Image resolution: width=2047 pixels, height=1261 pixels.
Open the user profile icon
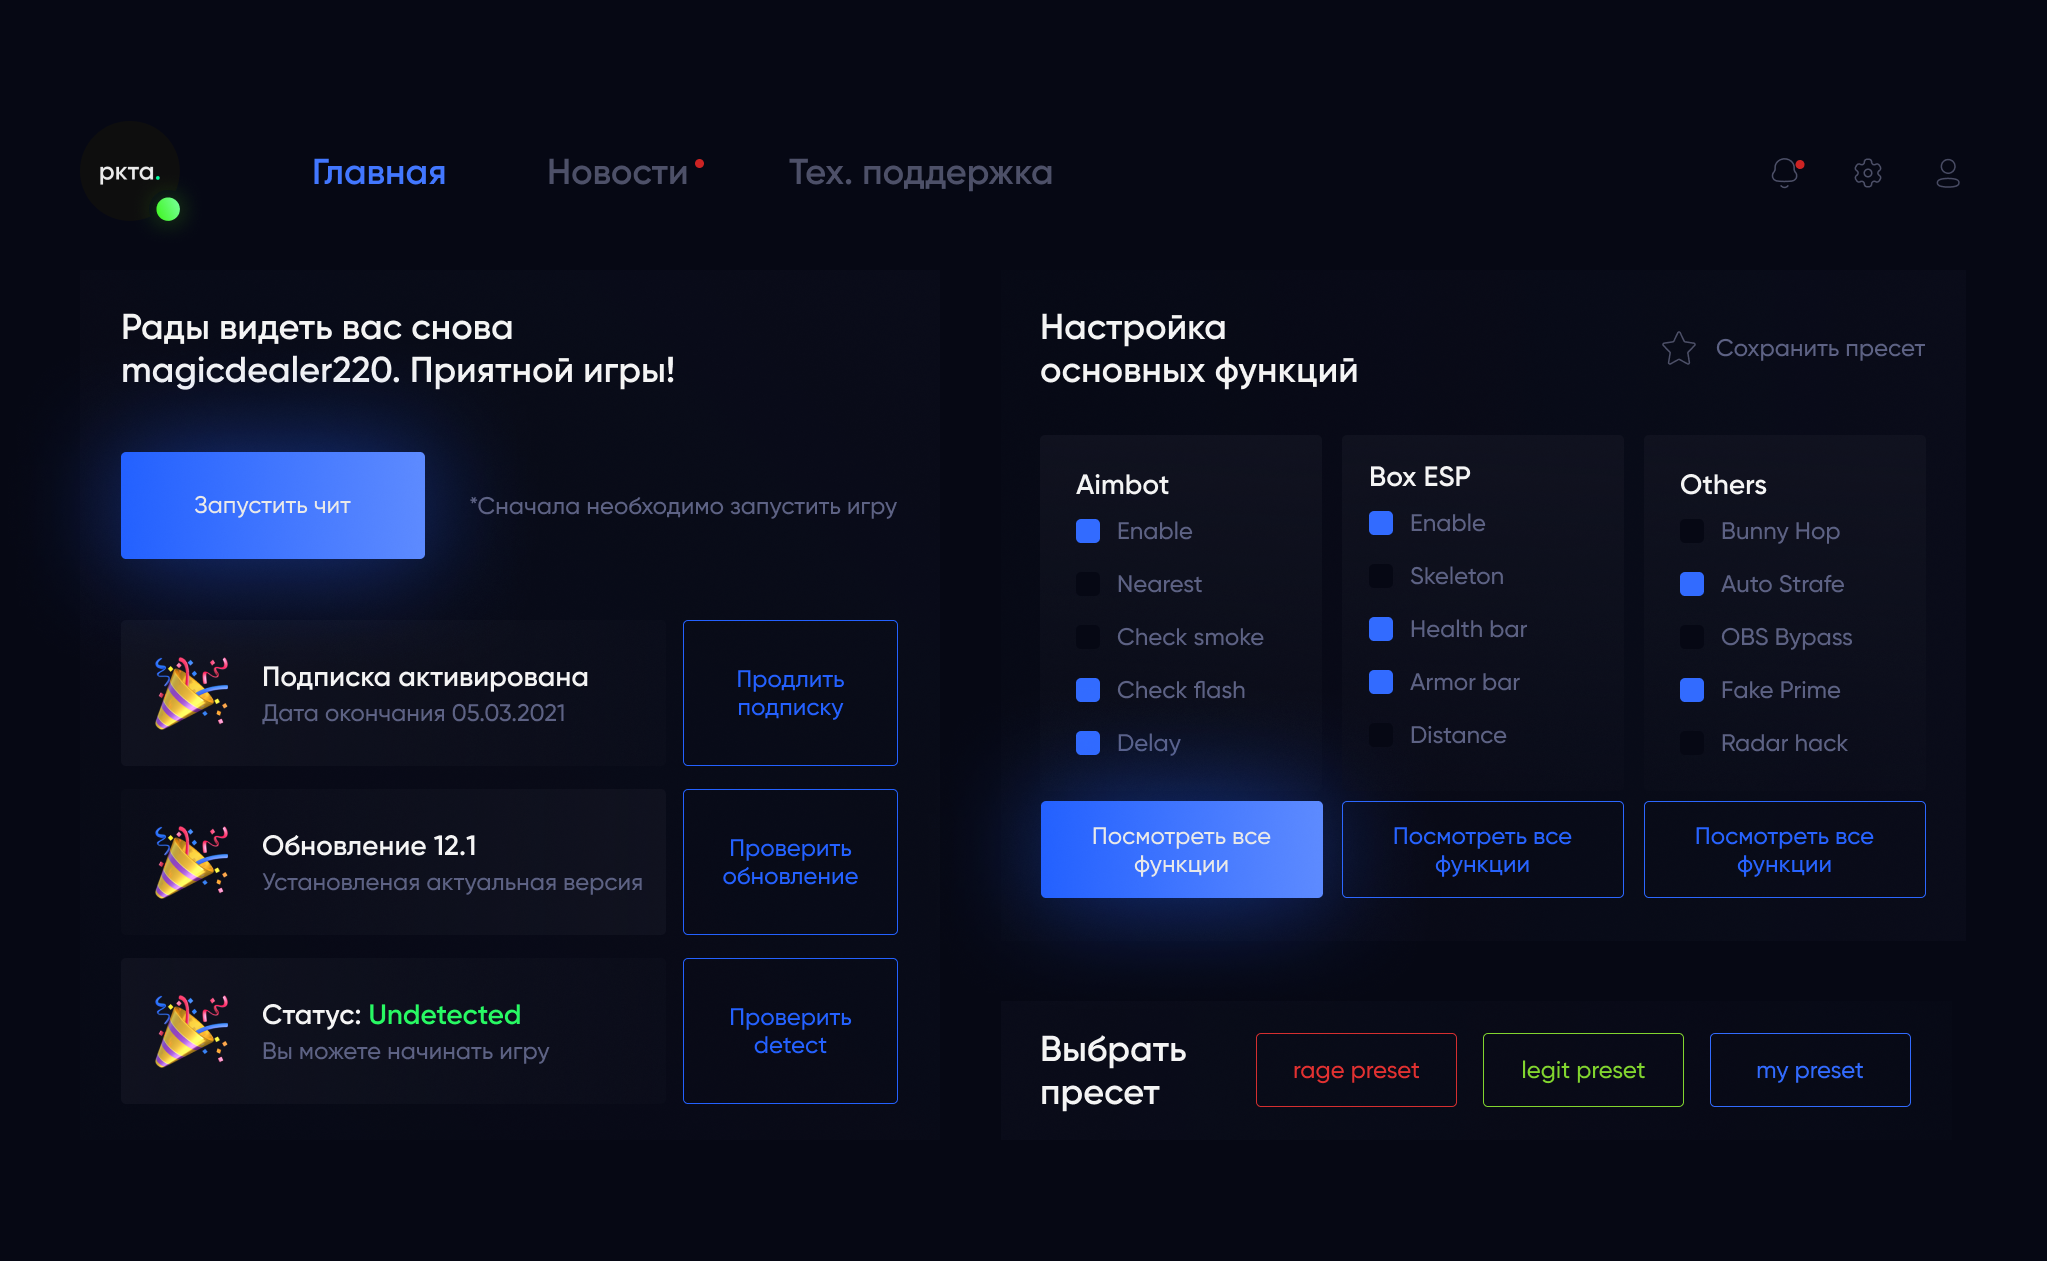coord(1947,173)
